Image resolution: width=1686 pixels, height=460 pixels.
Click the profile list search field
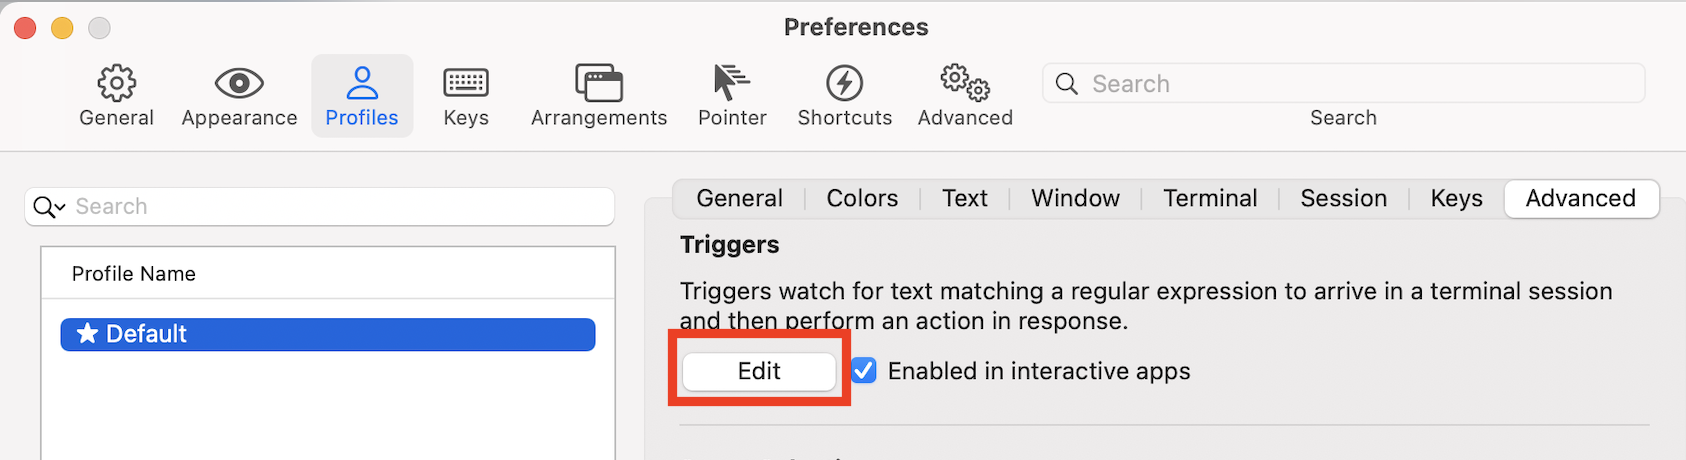tap(320, 207)
